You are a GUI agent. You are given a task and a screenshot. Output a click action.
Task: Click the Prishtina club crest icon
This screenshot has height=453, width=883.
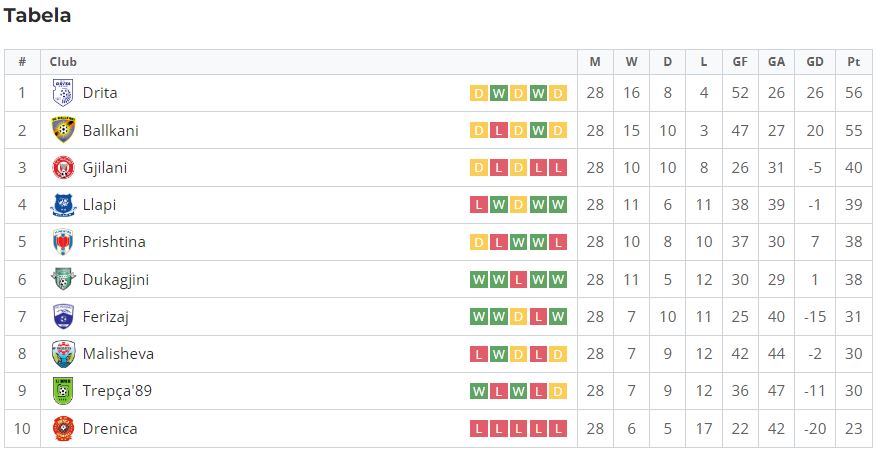[63, 242]
